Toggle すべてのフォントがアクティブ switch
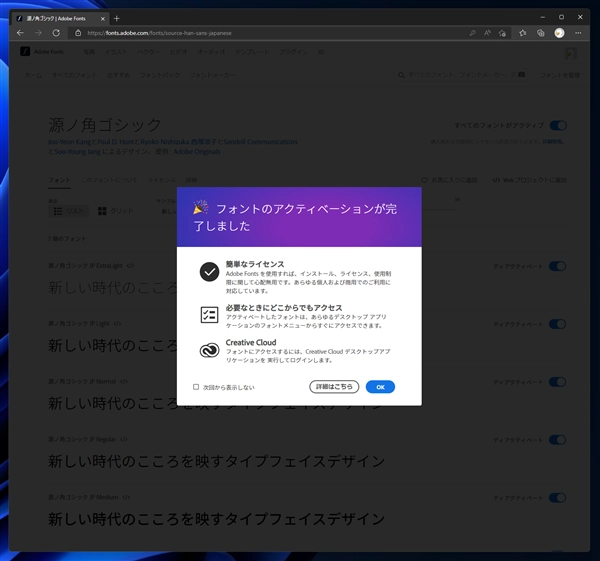 tap(558, 125)
